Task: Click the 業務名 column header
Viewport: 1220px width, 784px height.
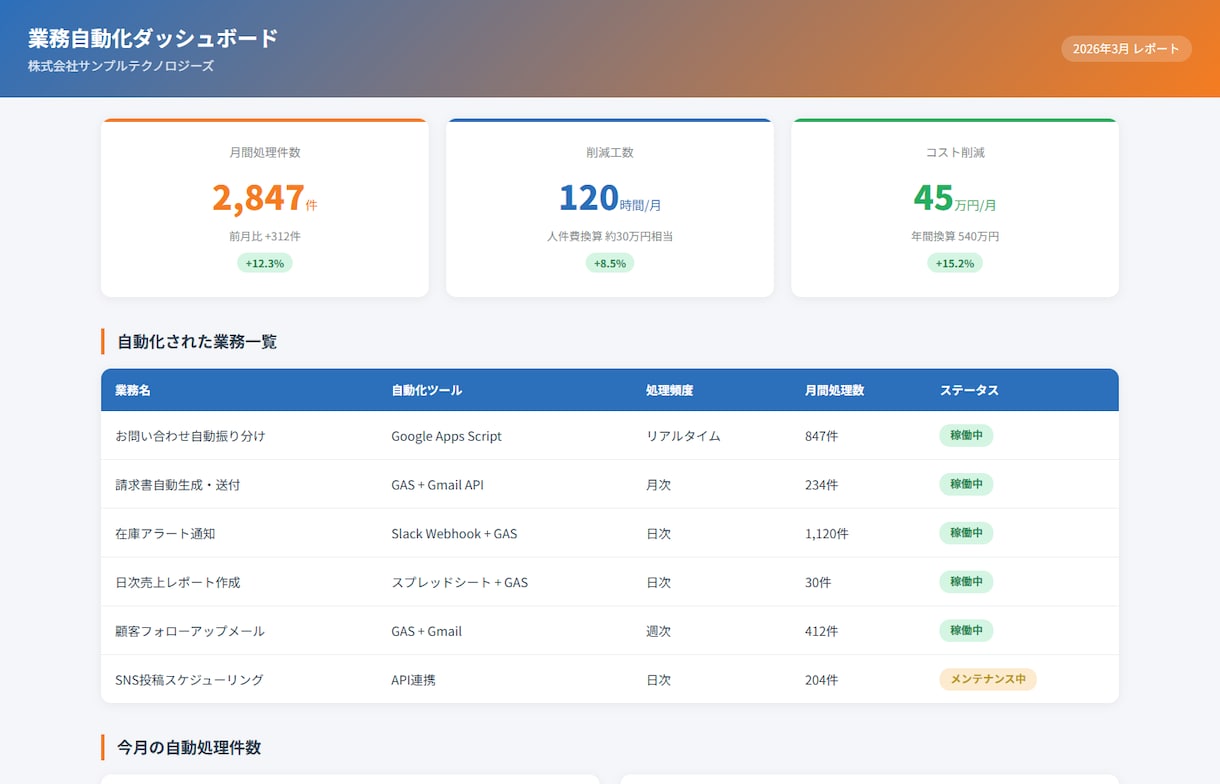Action: [133, 390]
